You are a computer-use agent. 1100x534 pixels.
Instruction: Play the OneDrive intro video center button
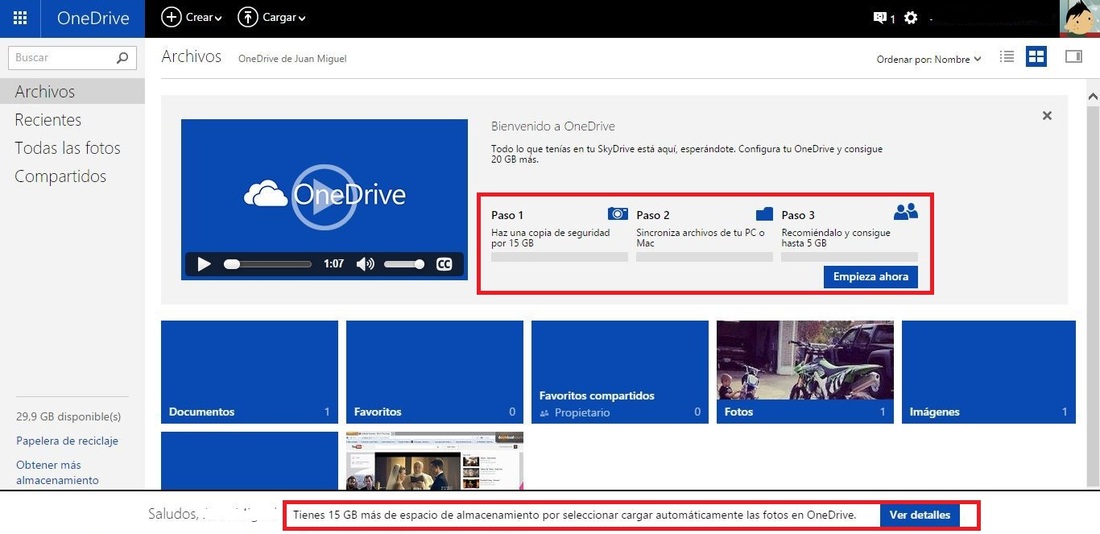pyautogui.click(x=324, y=196)
